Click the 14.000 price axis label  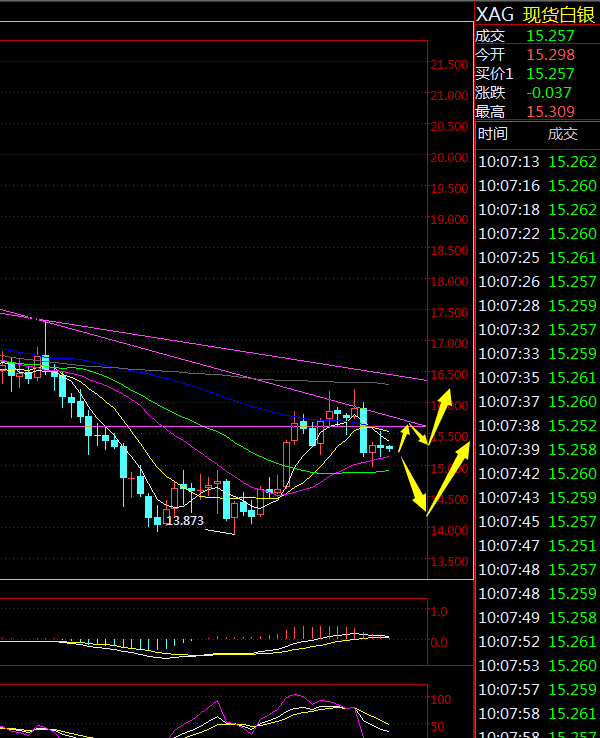coord(449,530)
